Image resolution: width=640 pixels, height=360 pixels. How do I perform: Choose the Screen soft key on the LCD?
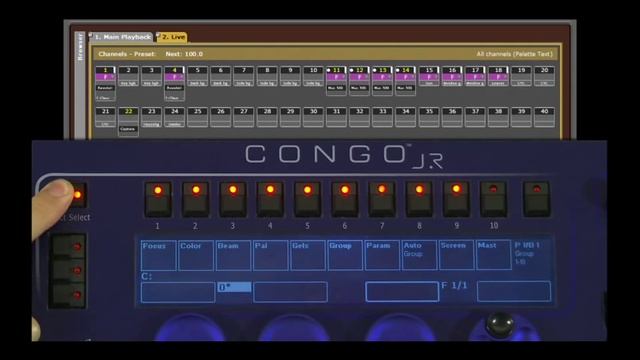coord(456,255)
